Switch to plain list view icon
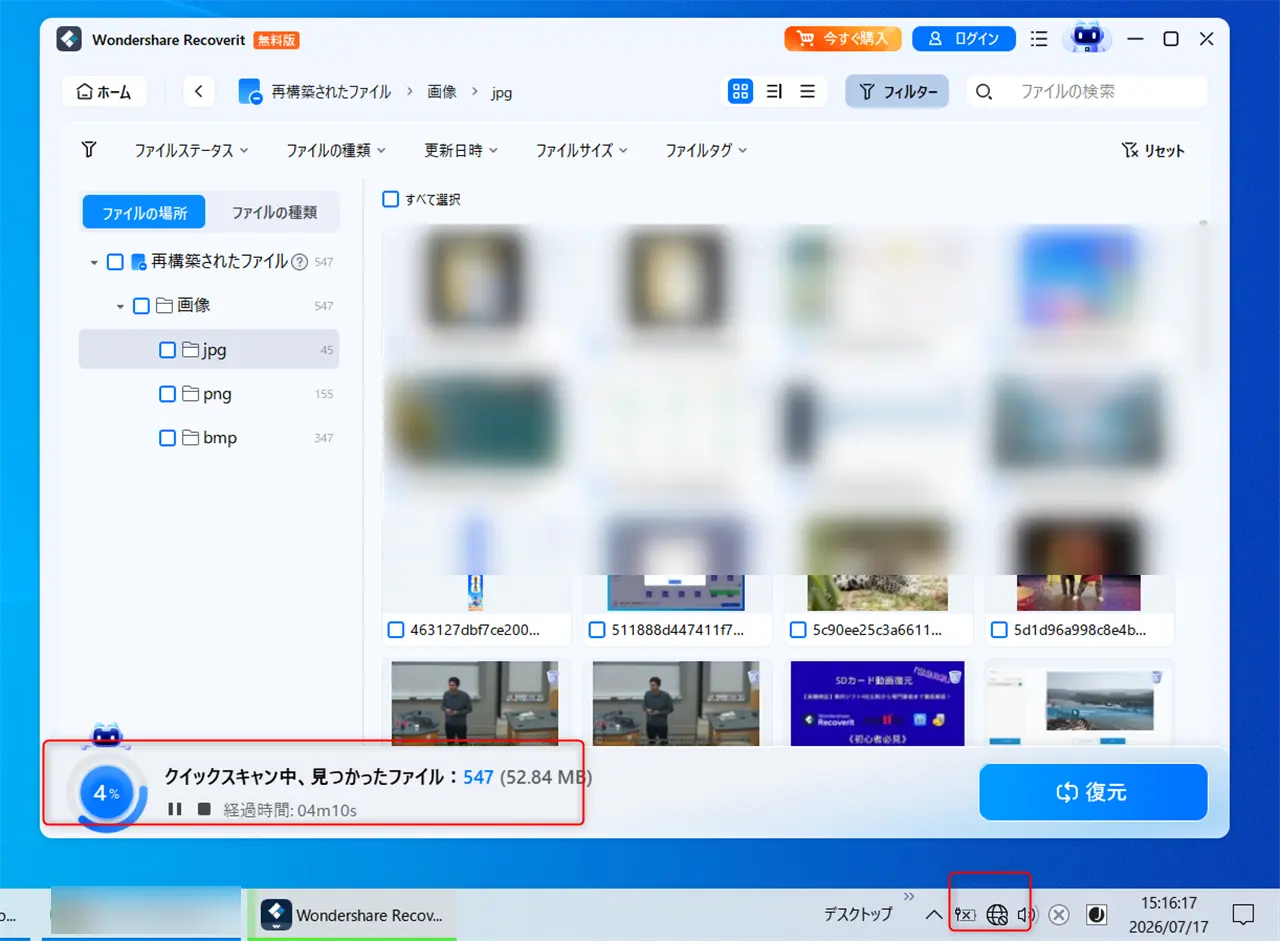Image resolution: width=1280 pixels, height=941 pixels. click(807, 92)
